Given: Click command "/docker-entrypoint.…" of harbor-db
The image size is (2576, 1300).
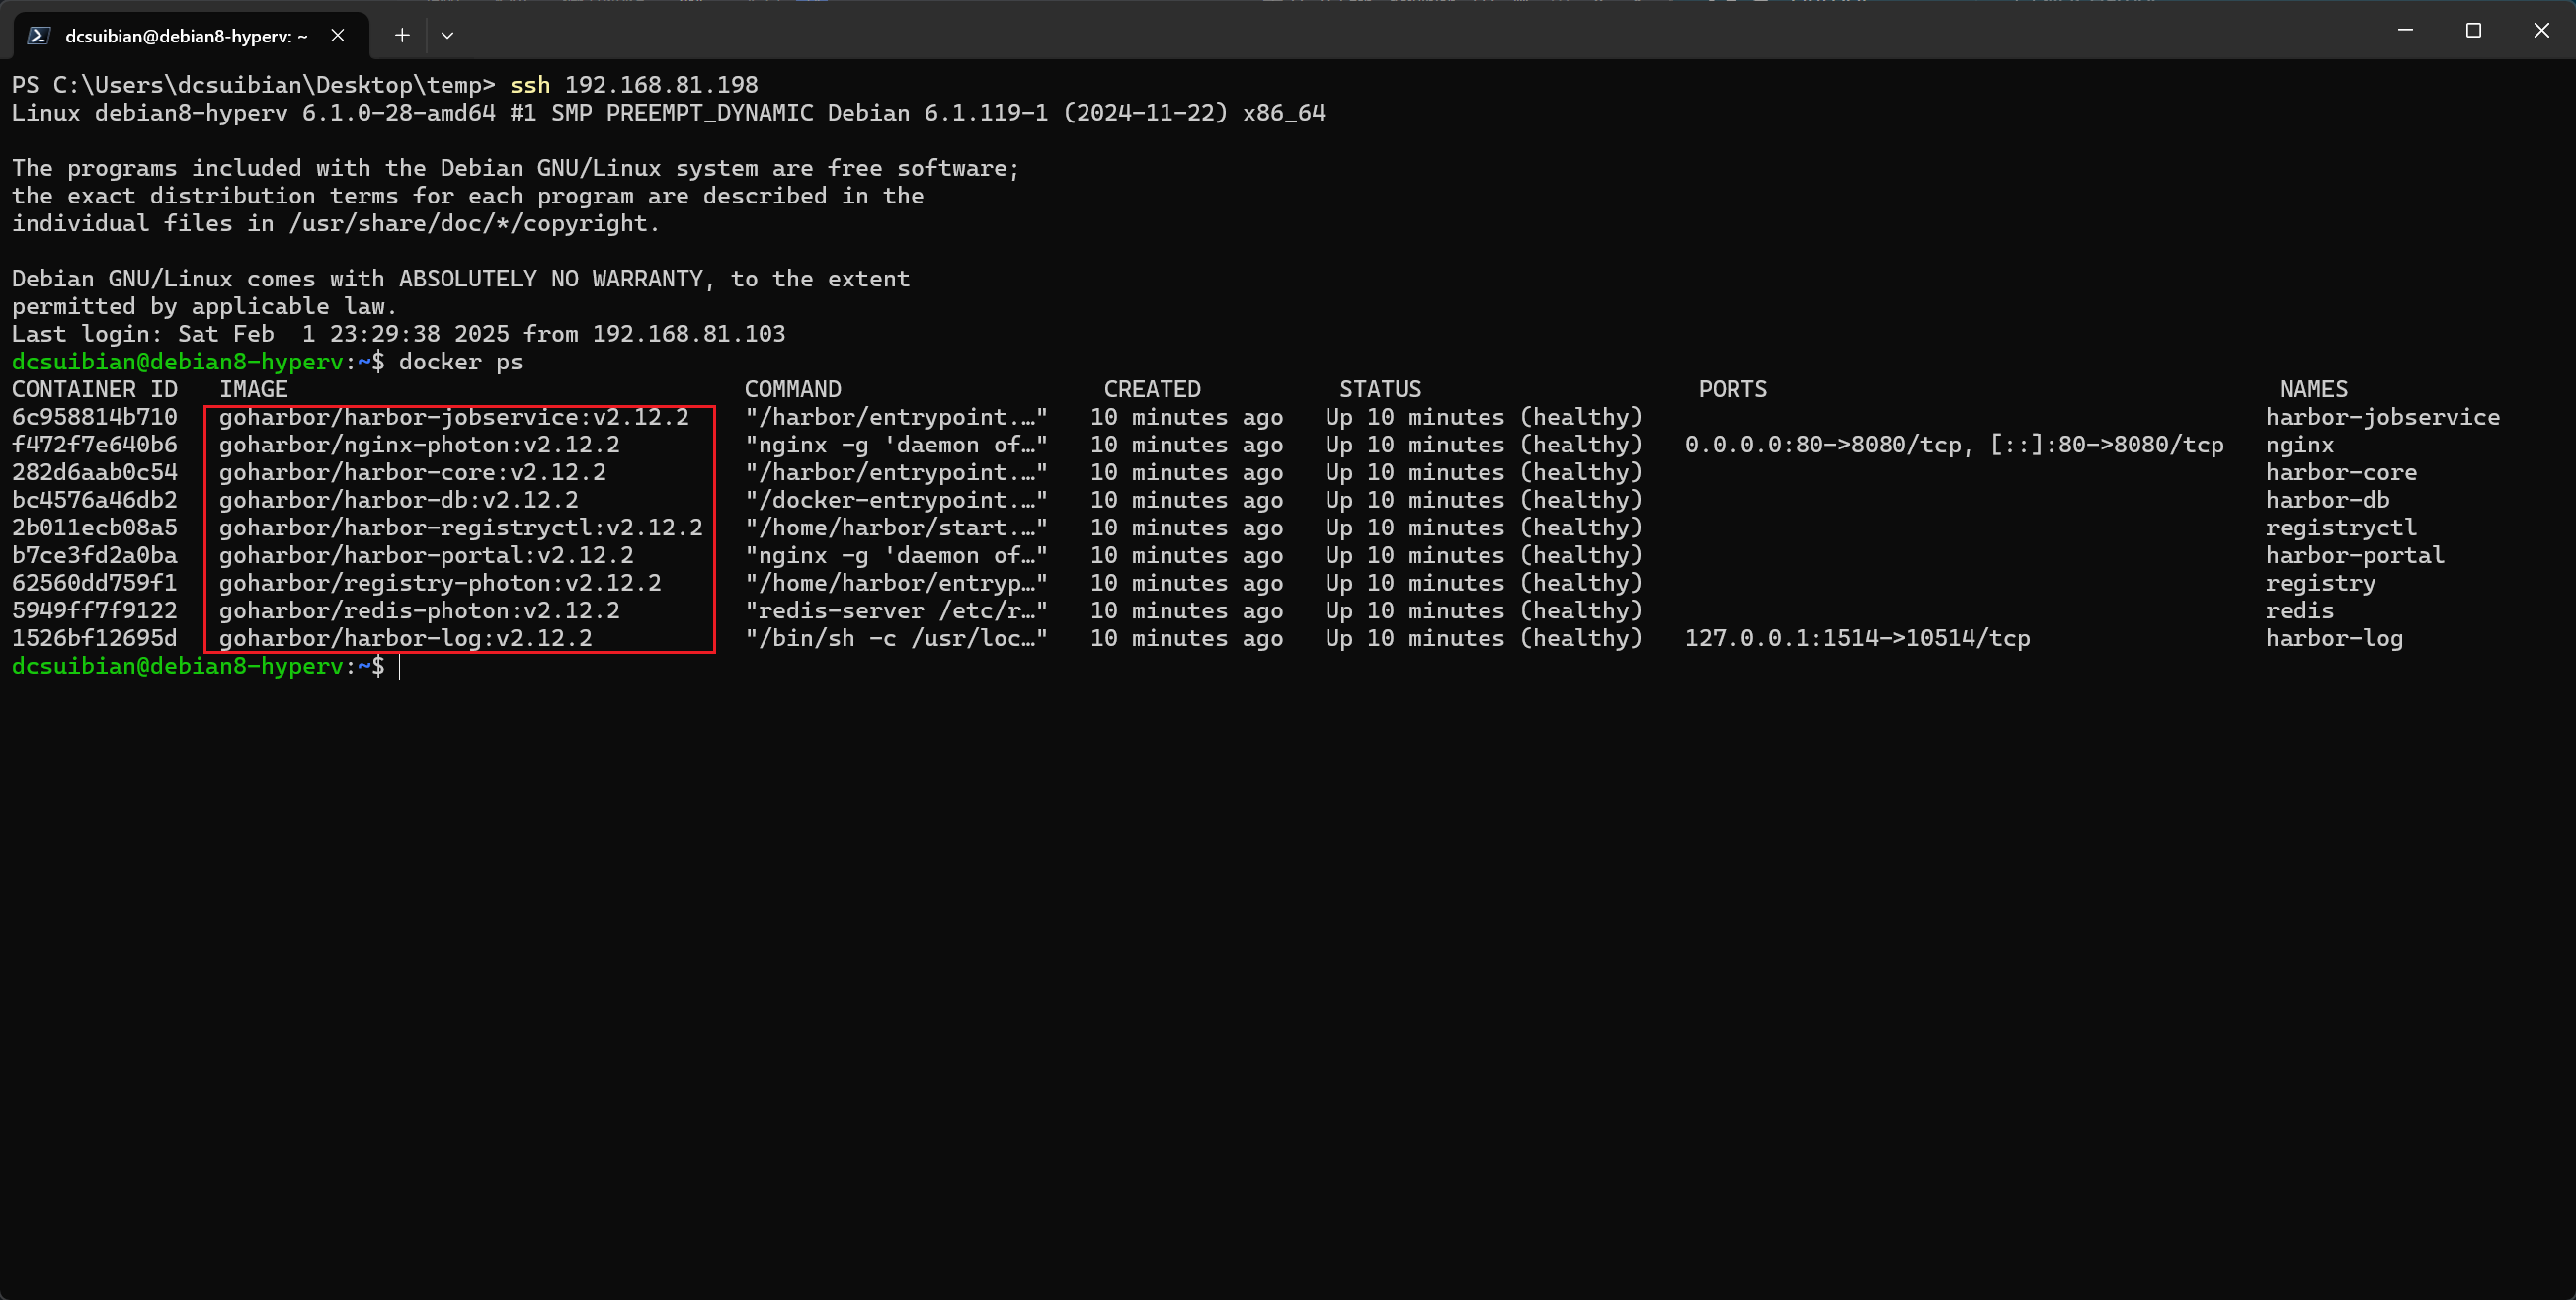Looking at the screenshot, I should pyautogui.click(x=896, y=500).
